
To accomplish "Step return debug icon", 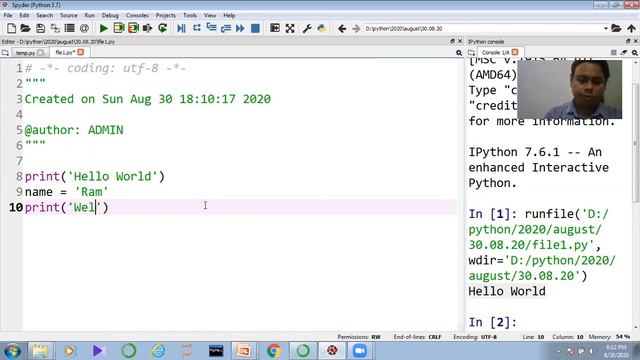I will (x=226, y=28).
